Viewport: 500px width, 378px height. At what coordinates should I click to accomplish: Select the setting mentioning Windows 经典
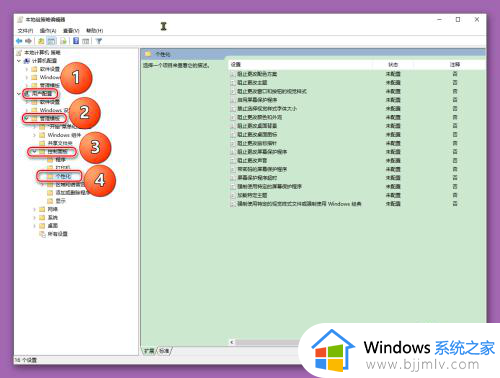click(x=299, y=204)
